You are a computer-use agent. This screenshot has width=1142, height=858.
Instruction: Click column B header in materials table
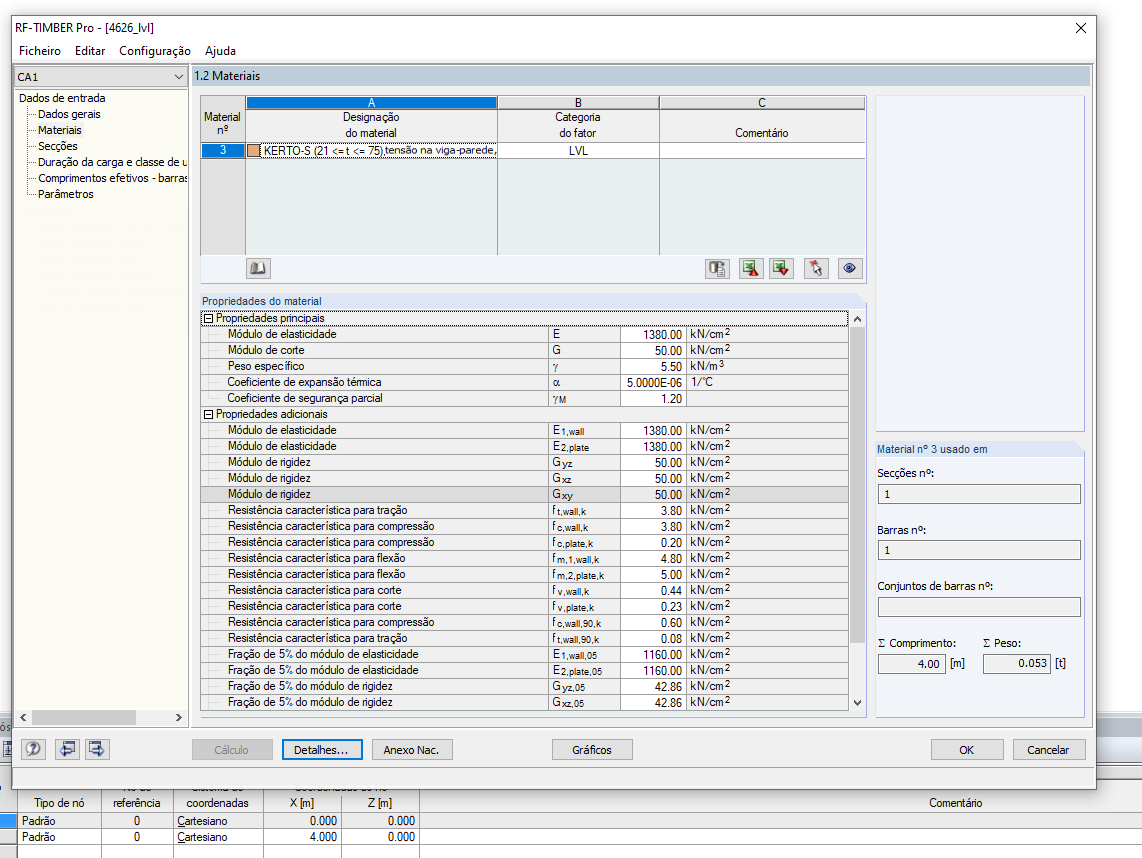tap(578, 103)
